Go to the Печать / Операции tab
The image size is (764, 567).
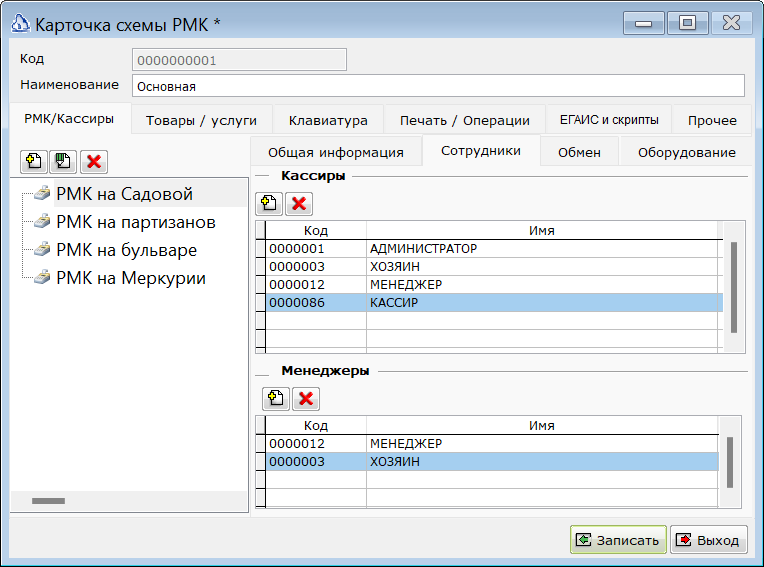pos(465,120)
